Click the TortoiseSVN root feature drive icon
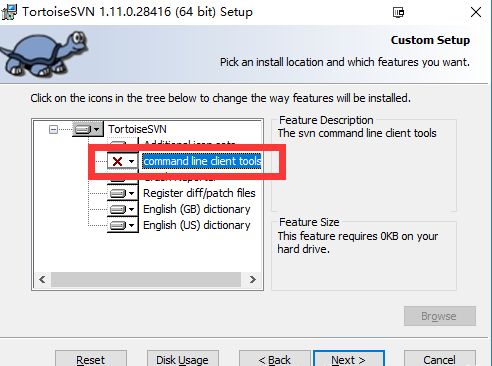 [x=83, y=129]
